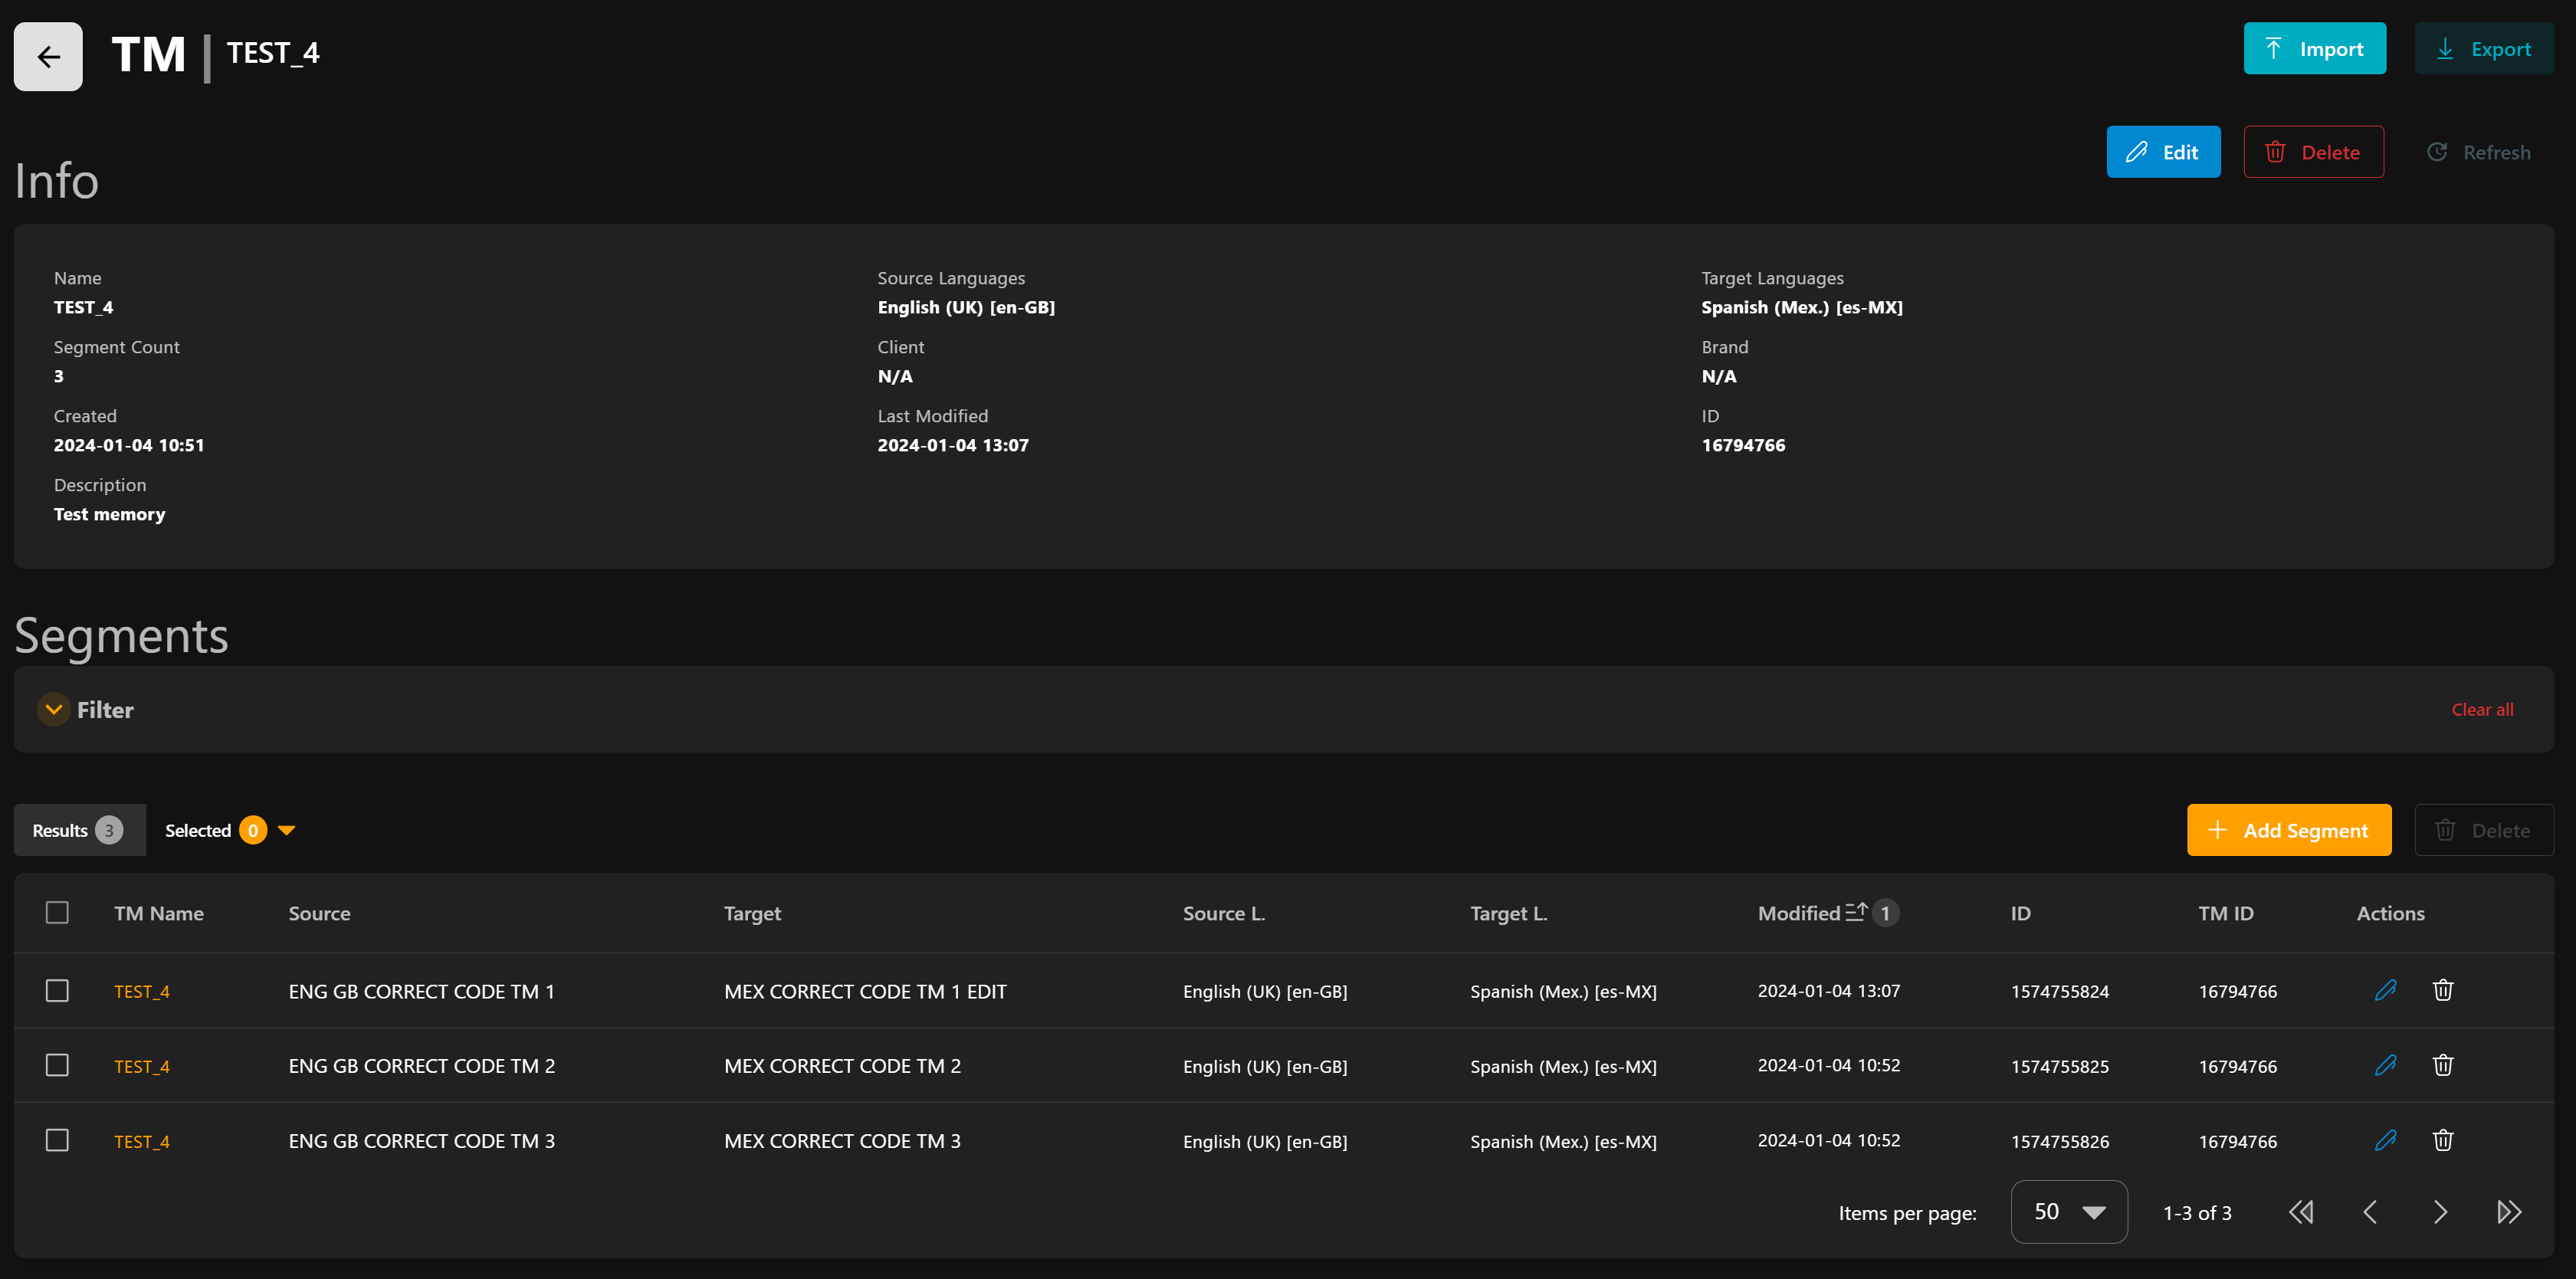Image resolution: width=2576 pixels, height=1279 pixels.
Task: Click Add Segment button
Action: pyautogui.click(x=2288, y=830)
